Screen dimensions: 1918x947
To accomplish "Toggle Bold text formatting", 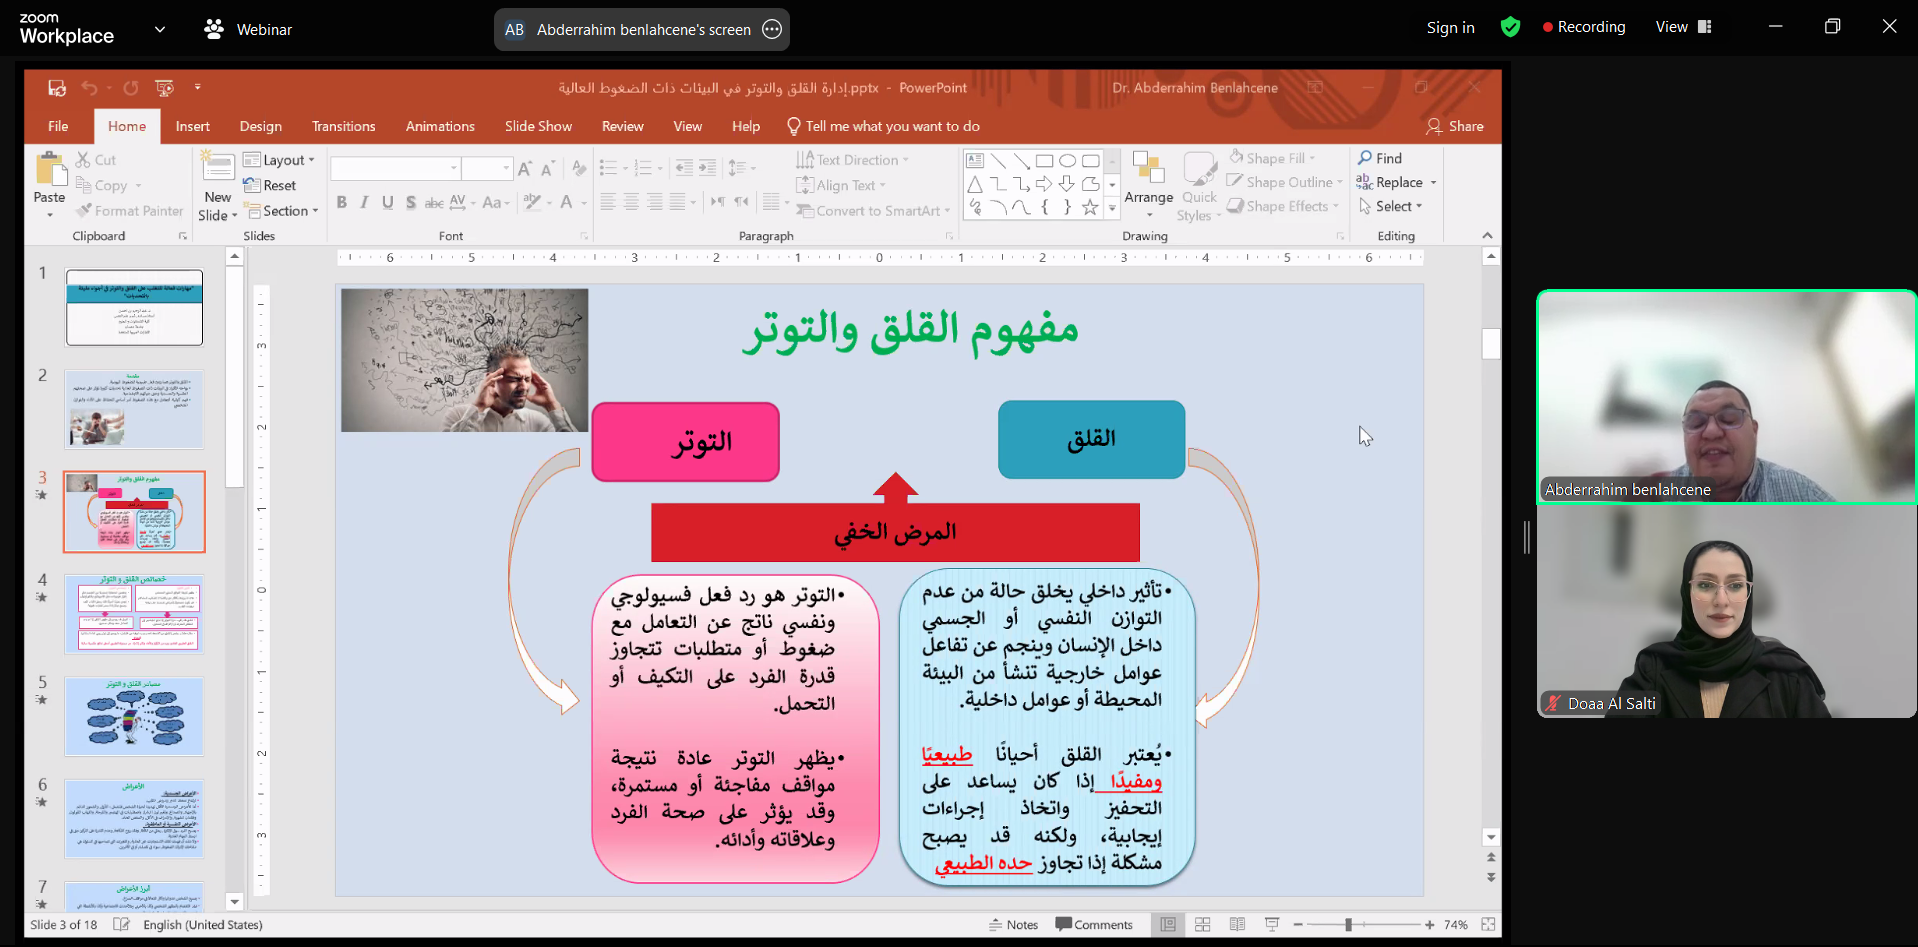I will pyautogui.click(x=342, y=203).
